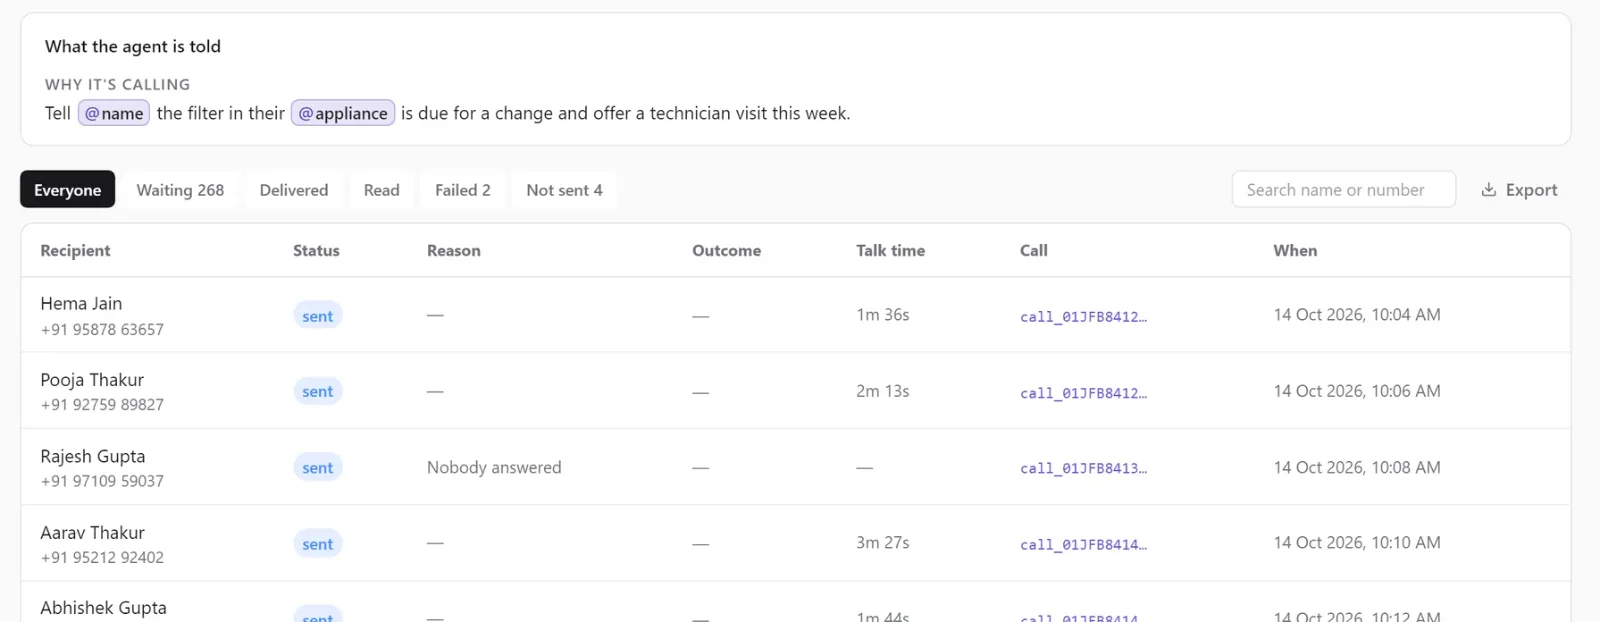Click phone number +91 95212 92402
1600x622 pixels.
(102, 557)
